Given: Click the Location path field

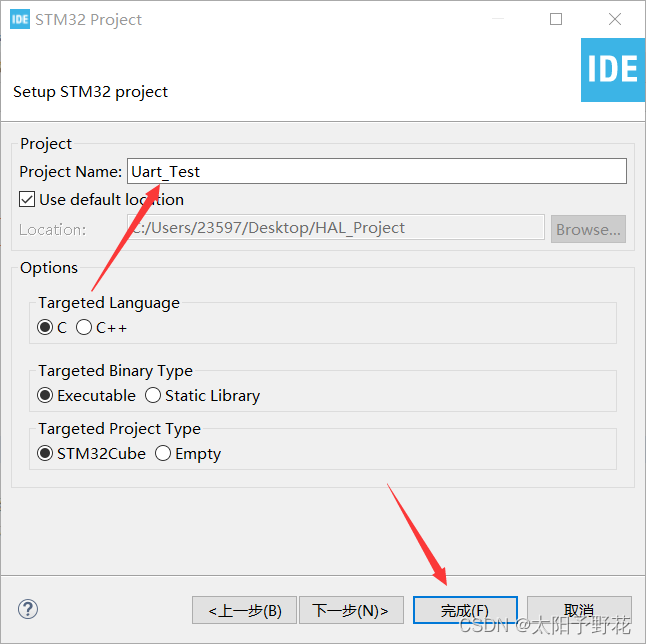Looking at the screenshot, I should (x=336, y=227).
